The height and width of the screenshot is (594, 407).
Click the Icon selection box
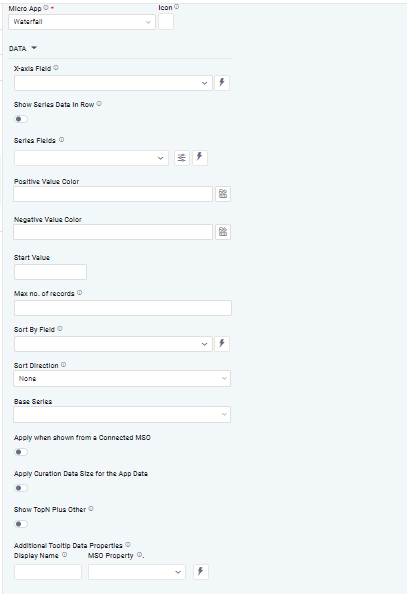tap(166, 22)
